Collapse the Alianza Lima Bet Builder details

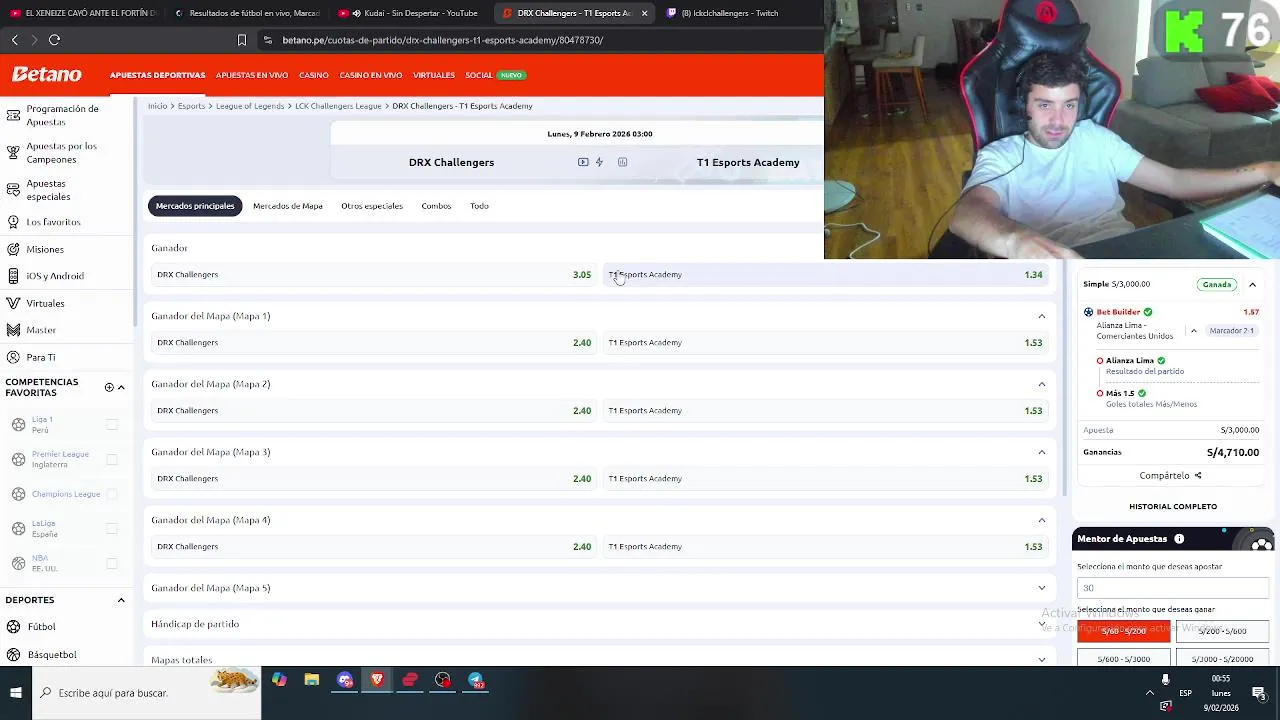[1193, 330]
